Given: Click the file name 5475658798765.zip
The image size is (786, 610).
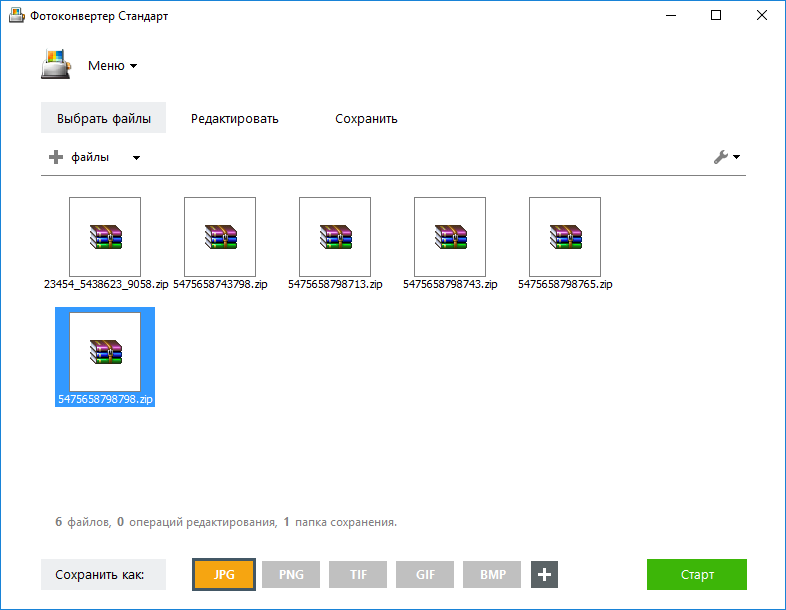Looking at the screenshot, I should tap(565, 284).
